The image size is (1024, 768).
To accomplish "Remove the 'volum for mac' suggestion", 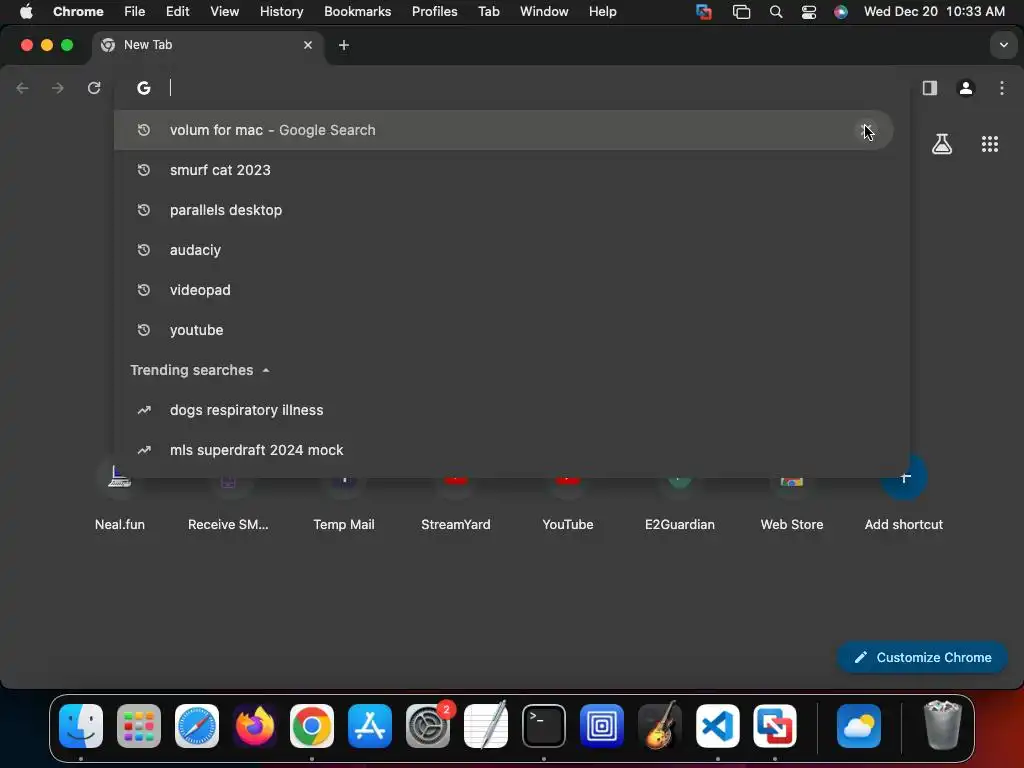I will click(866, 130).
